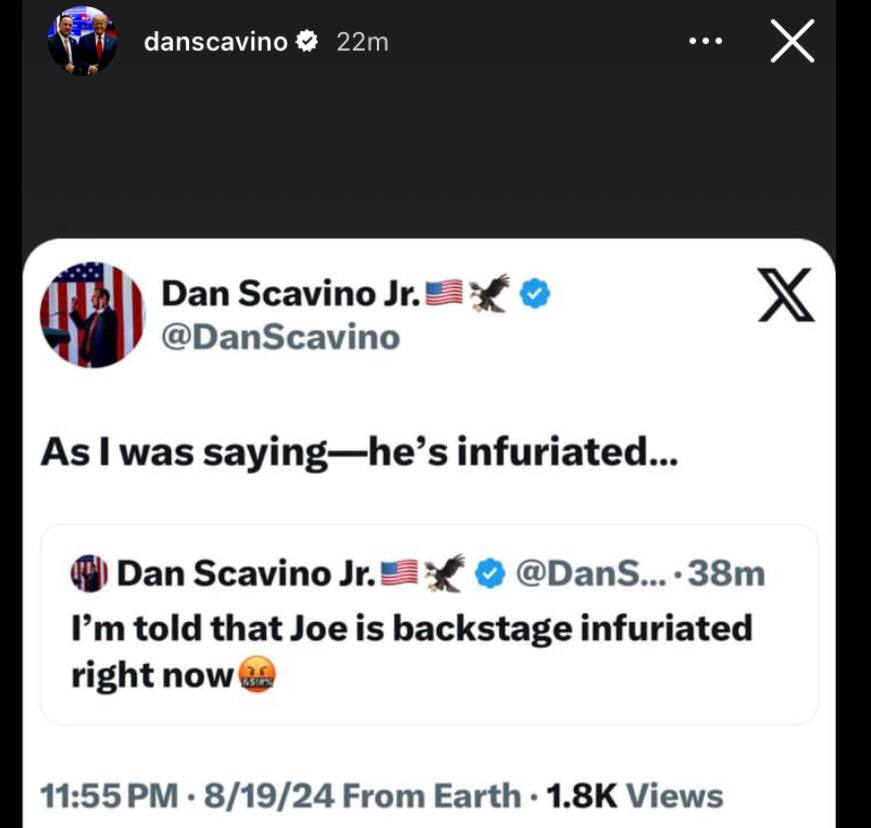Click the verified badge beside danscavino
The image size is (871, 828).
coord(308,42)
